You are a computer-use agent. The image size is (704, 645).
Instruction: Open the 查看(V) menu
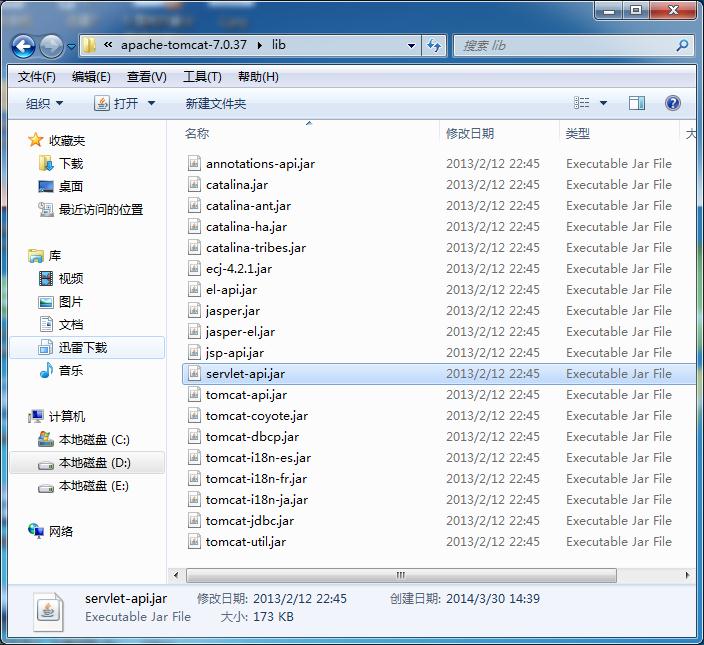tap(146, 77)
